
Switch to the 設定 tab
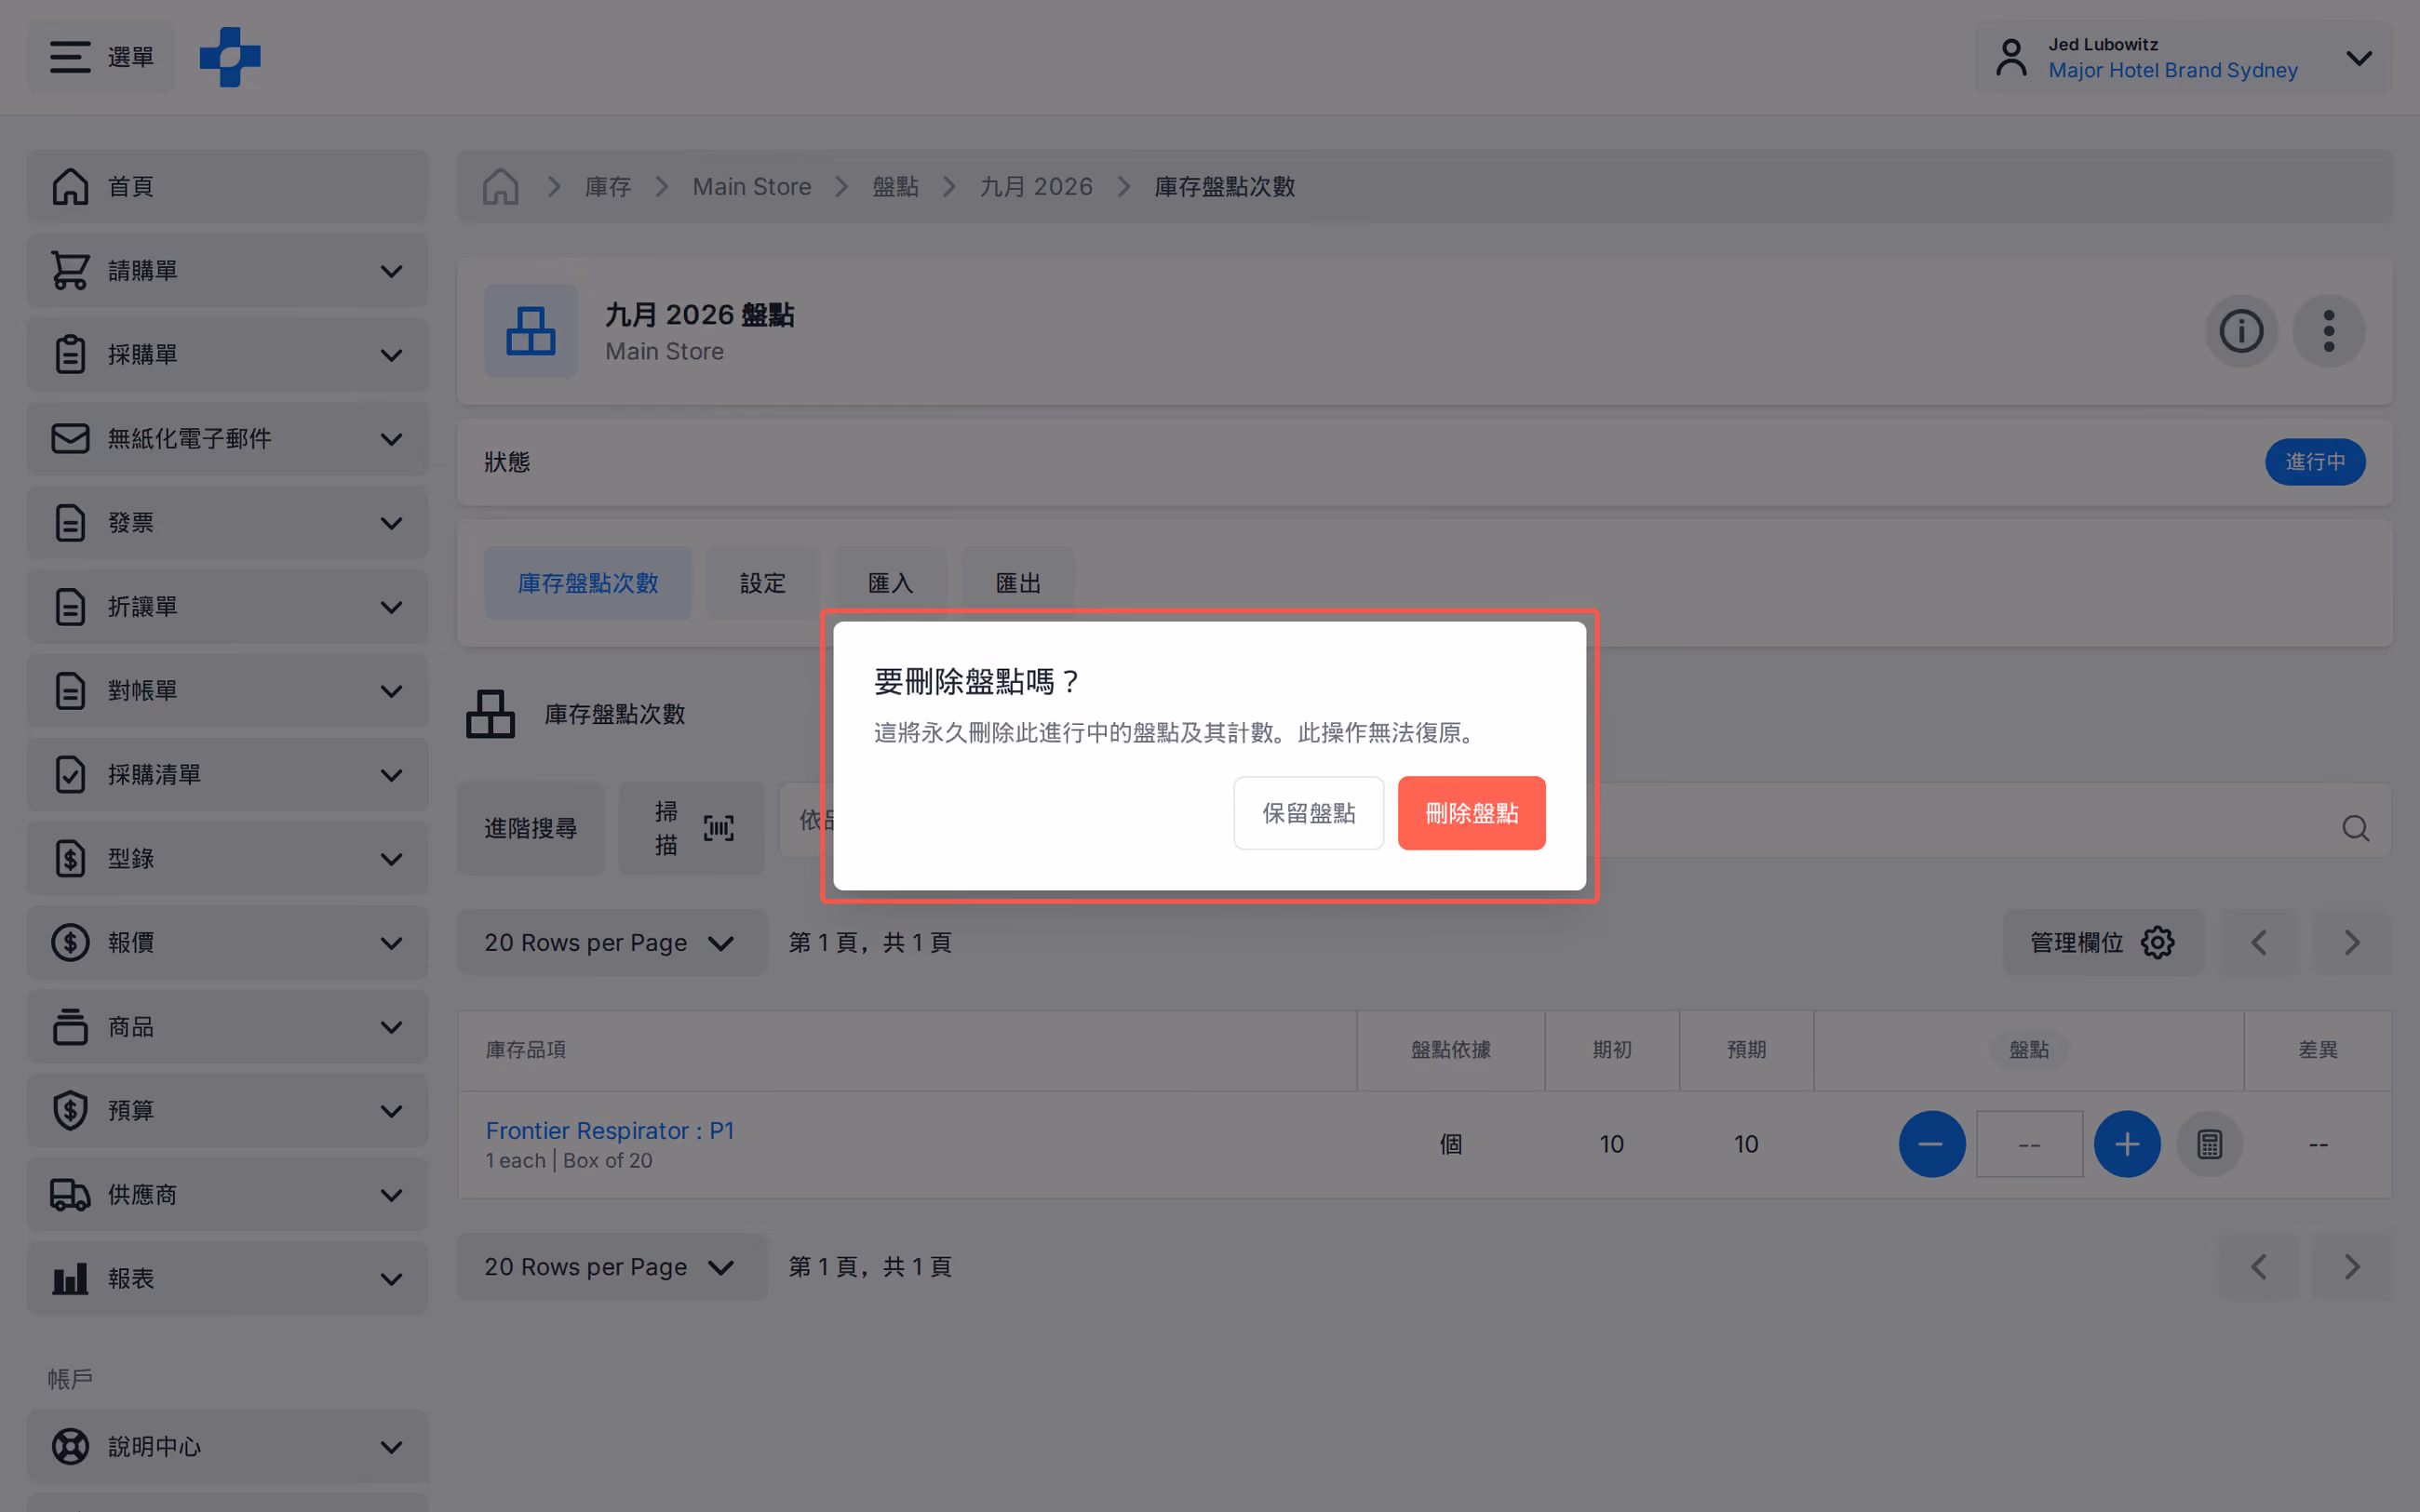763,583
